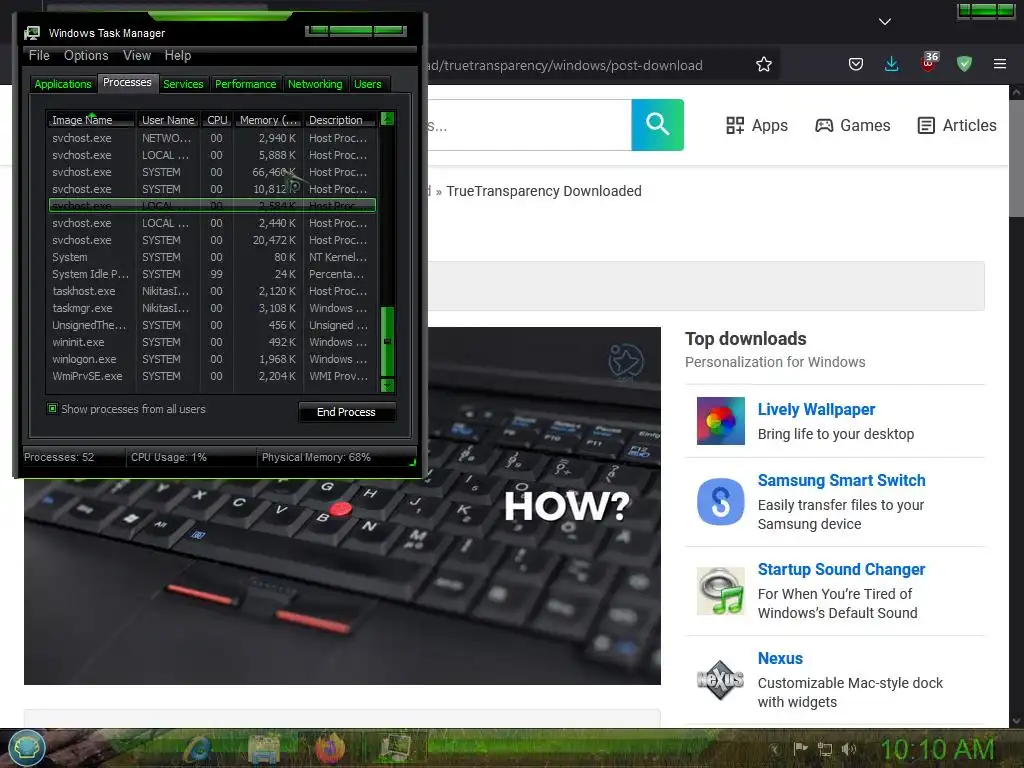Image resolution: width=1024 pixels, height=768 pixels.
Task: Enable Show processes from all users checkbox
Action: [52, 409]
